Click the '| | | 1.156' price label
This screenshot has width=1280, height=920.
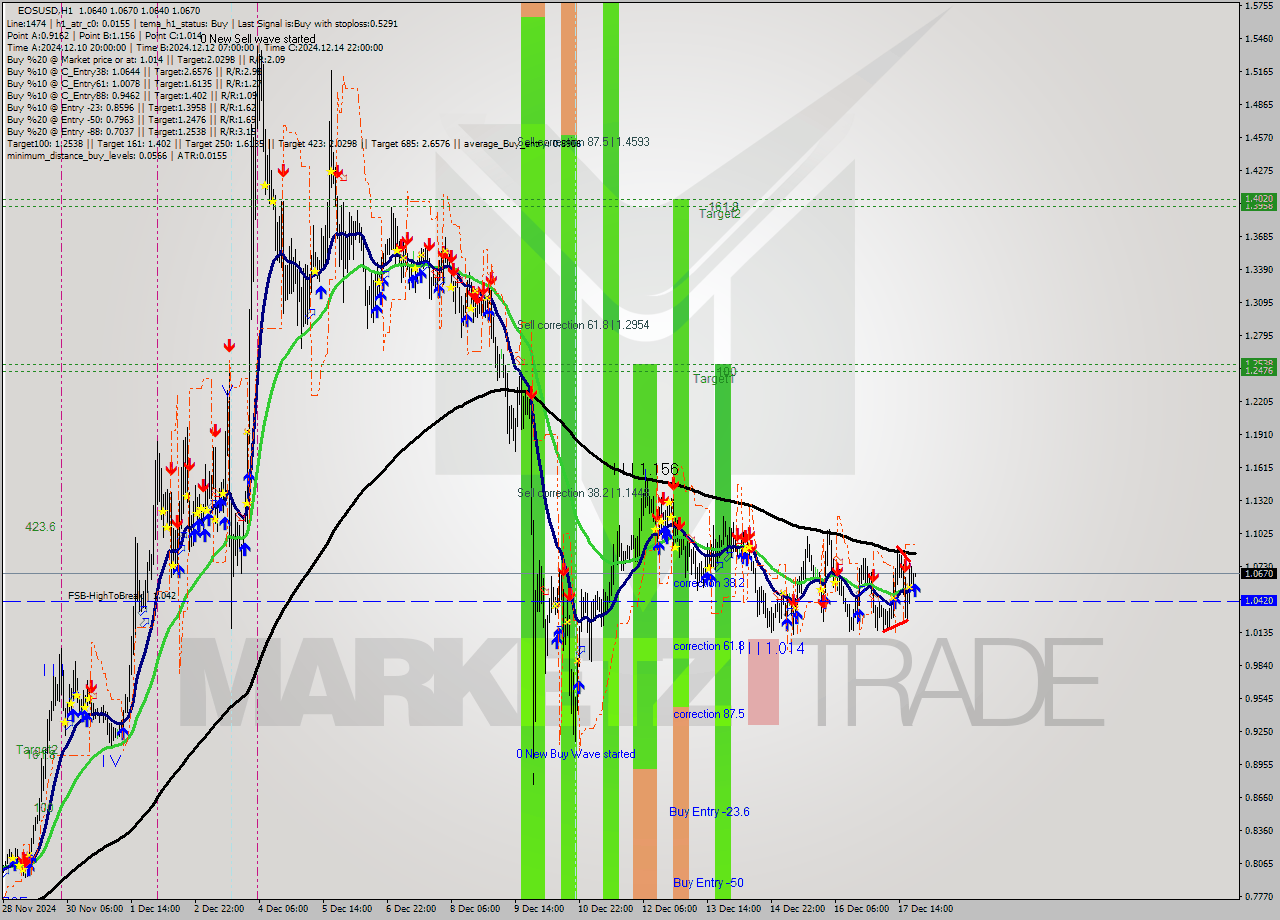coord(647,469)
